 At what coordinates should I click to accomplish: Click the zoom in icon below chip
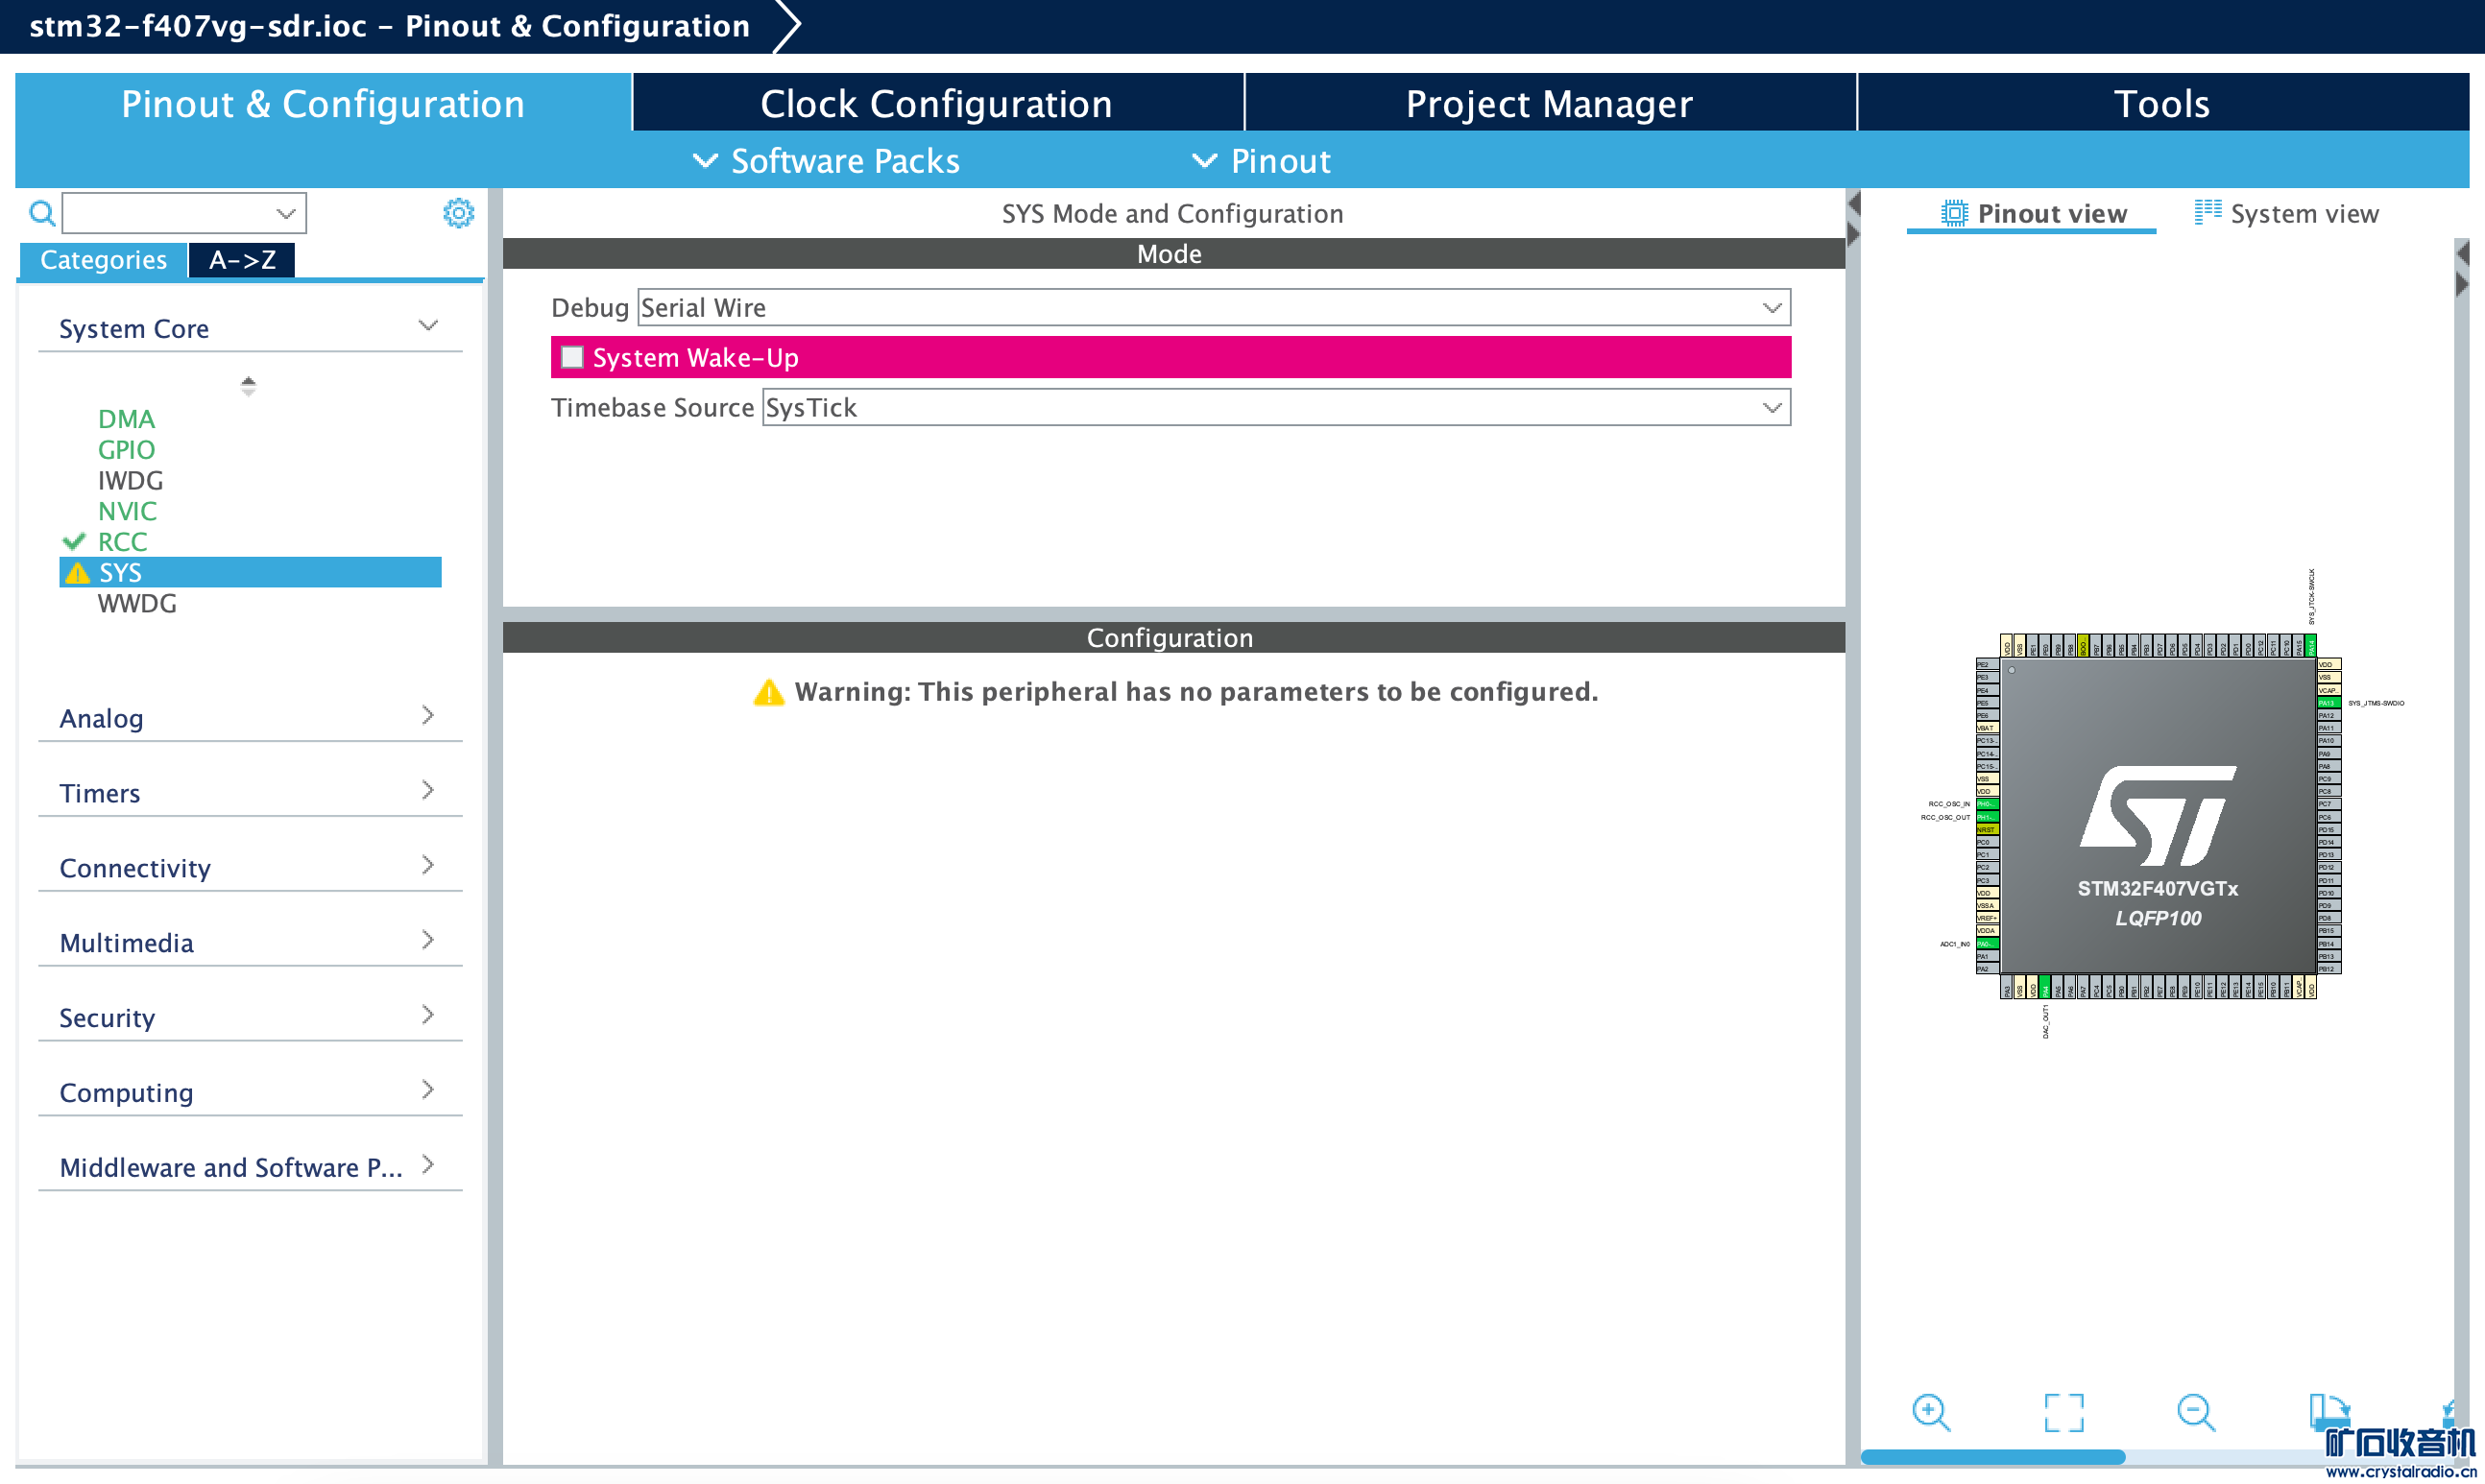(1930, 1412)
